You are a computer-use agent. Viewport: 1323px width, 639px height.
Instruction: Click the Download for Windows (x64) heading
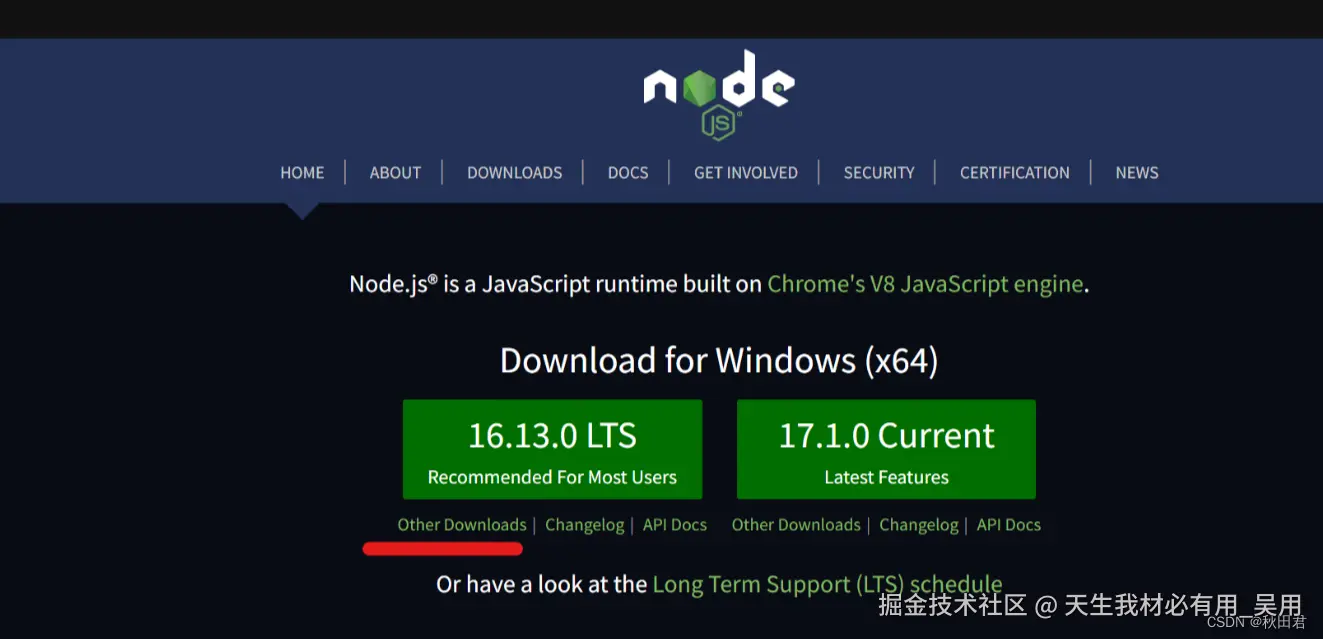719,360
